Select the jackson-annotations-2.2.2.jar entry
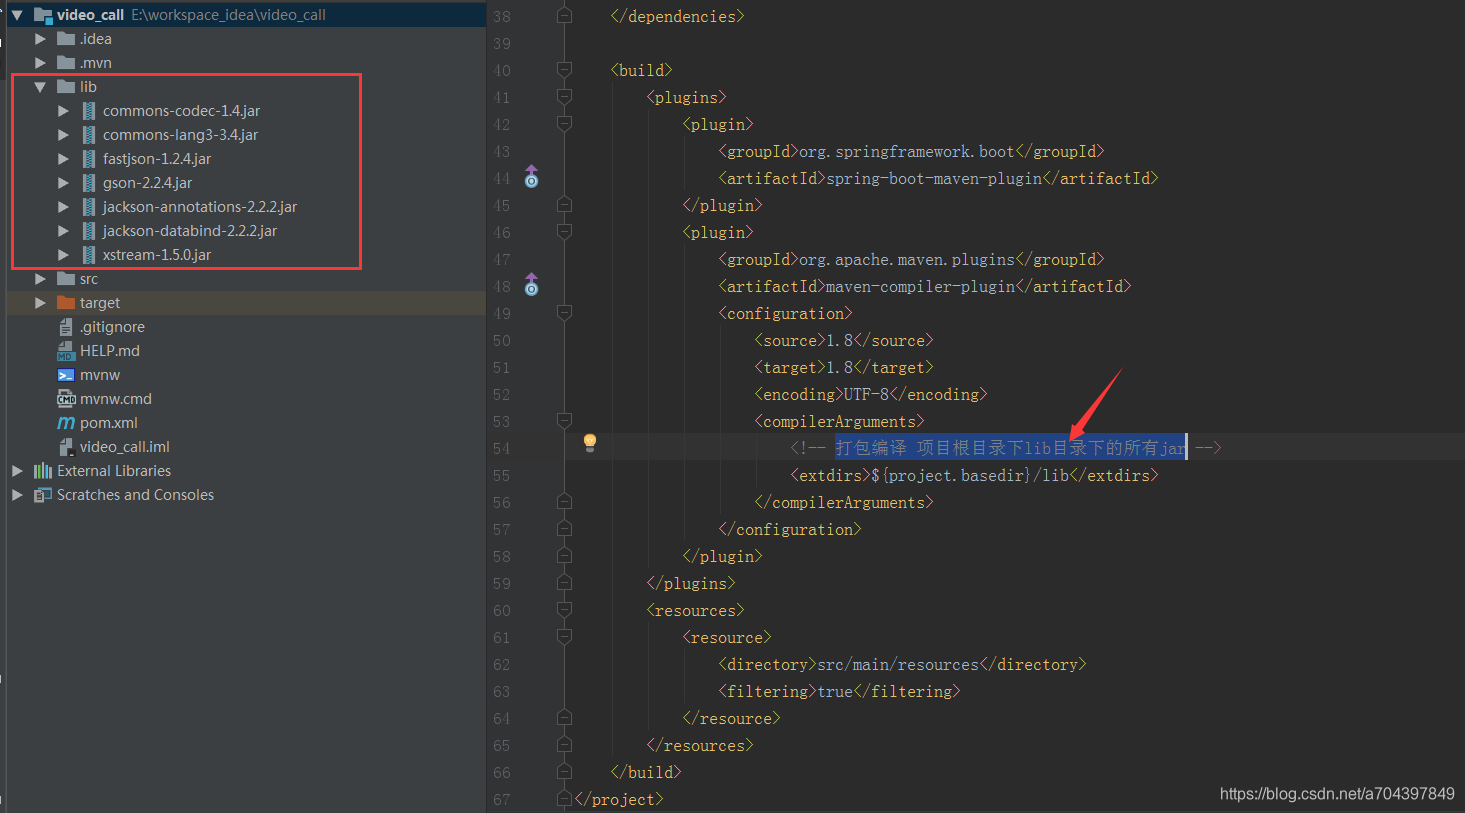Screen dimensions: 1465x813 point(200,207)
